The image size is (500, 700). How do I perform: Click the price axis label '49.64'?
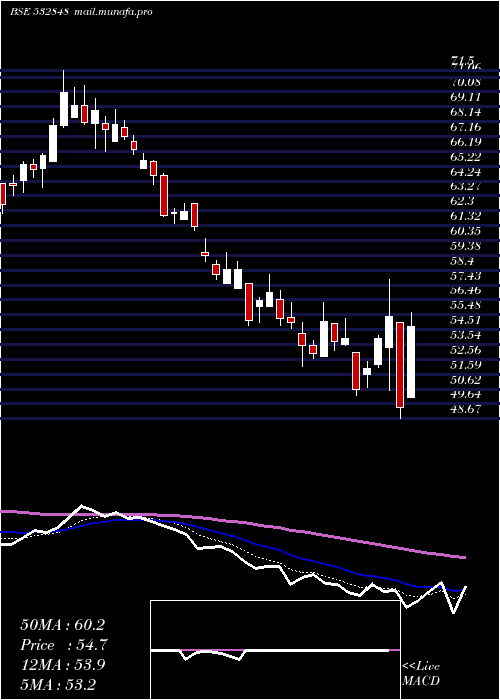(x=466, y=394)
